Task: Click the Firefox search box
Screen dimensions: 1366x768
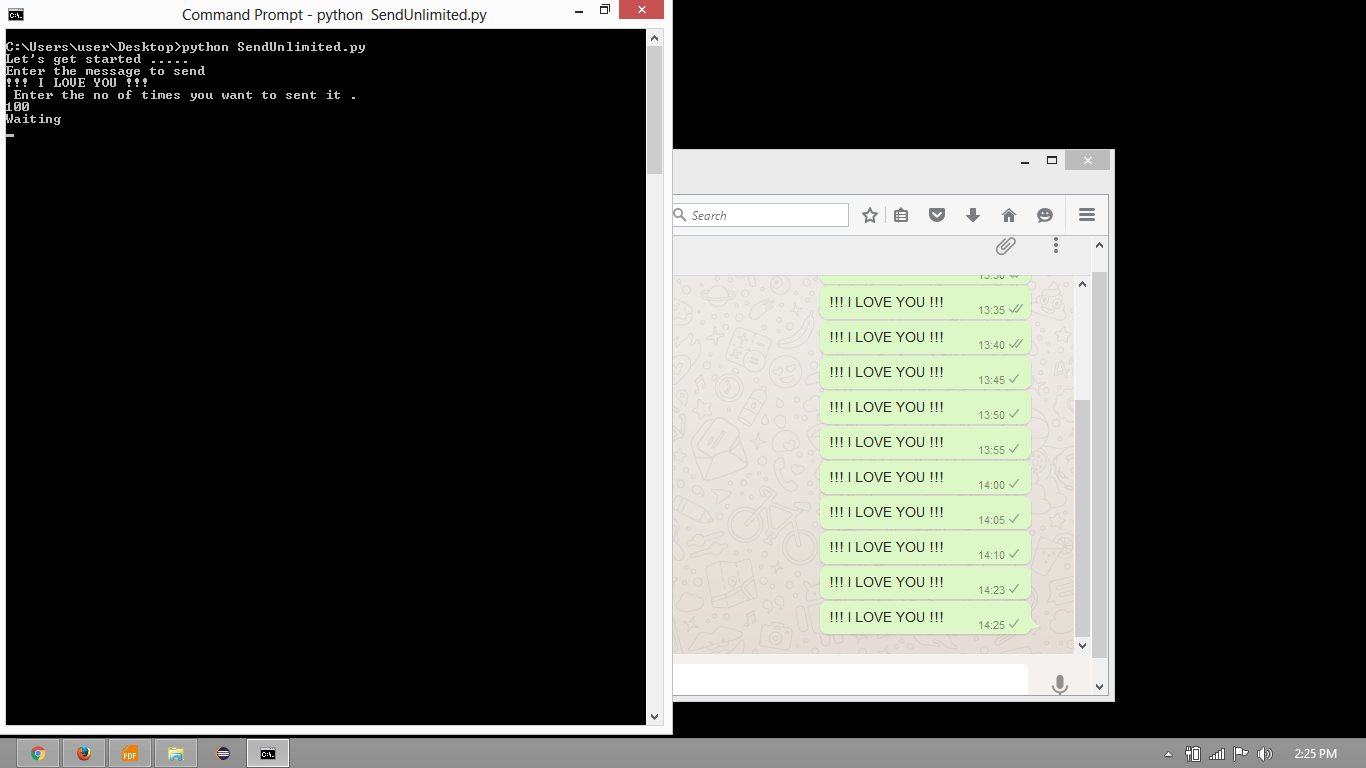Action: (x=761, y=215)
